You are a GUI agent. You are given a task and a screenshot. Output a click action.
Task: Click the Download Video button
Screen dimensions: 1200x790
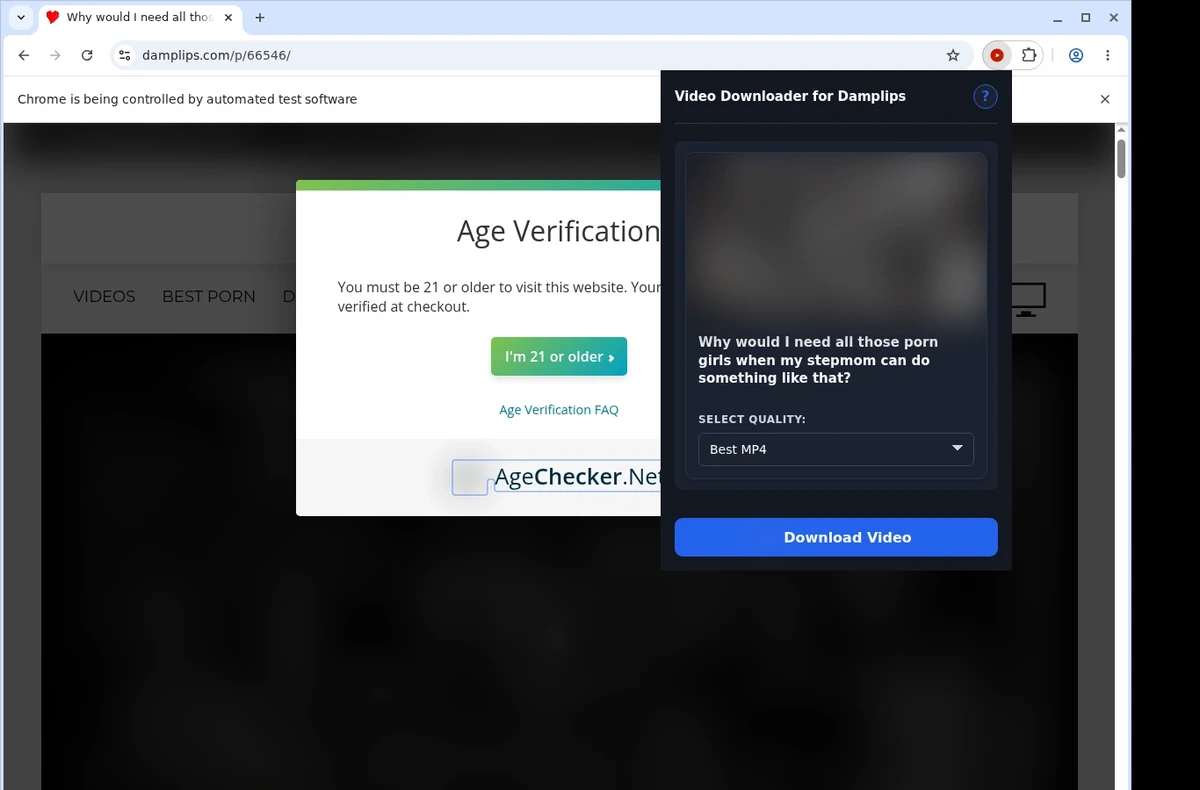click(x=836, y=537)
